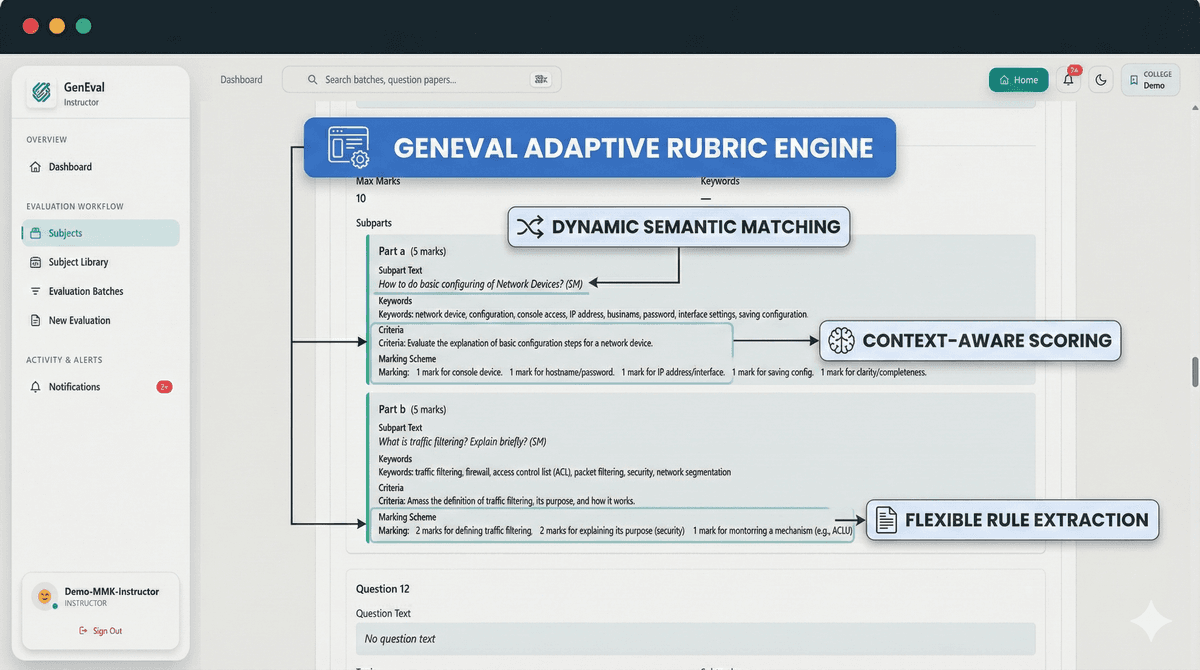This screenshot has height=670, width=1200.
Task: Click the page scrollbar thumb on the right edge
Action: tap(1195, 370)
